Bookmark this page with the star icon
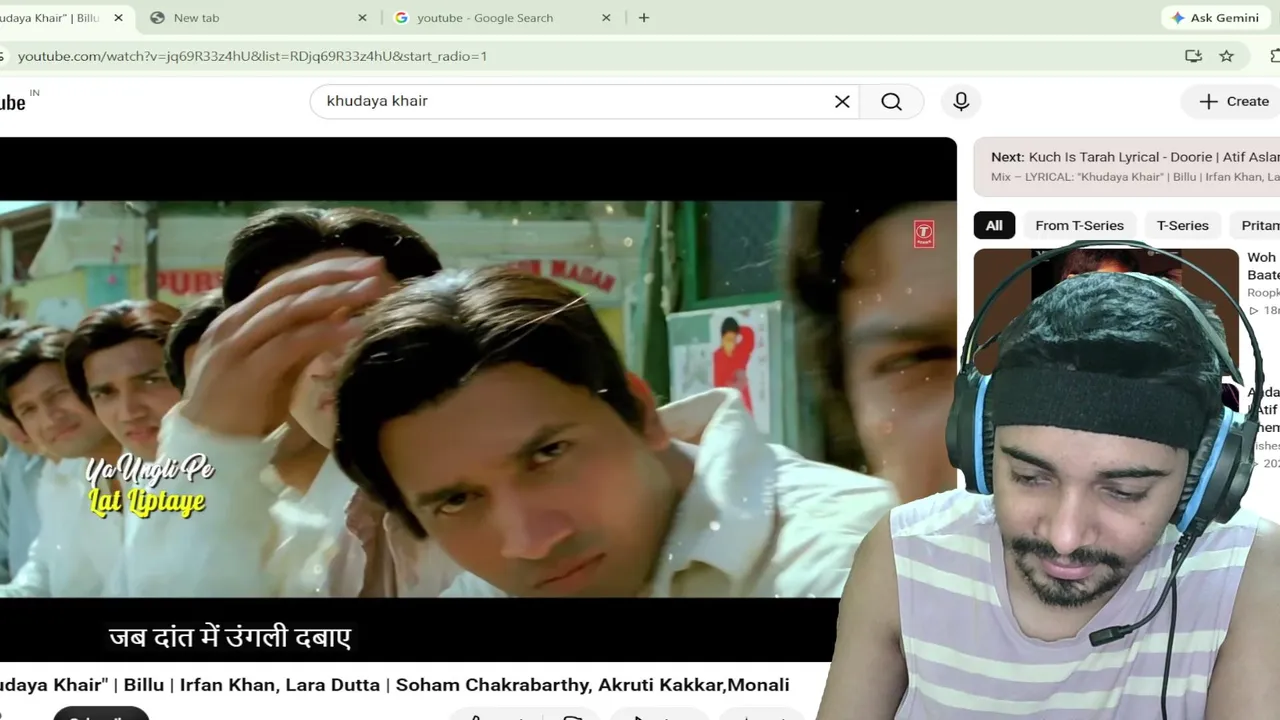This screenshot has height=720, width=1280. (x=1227, y=56)
